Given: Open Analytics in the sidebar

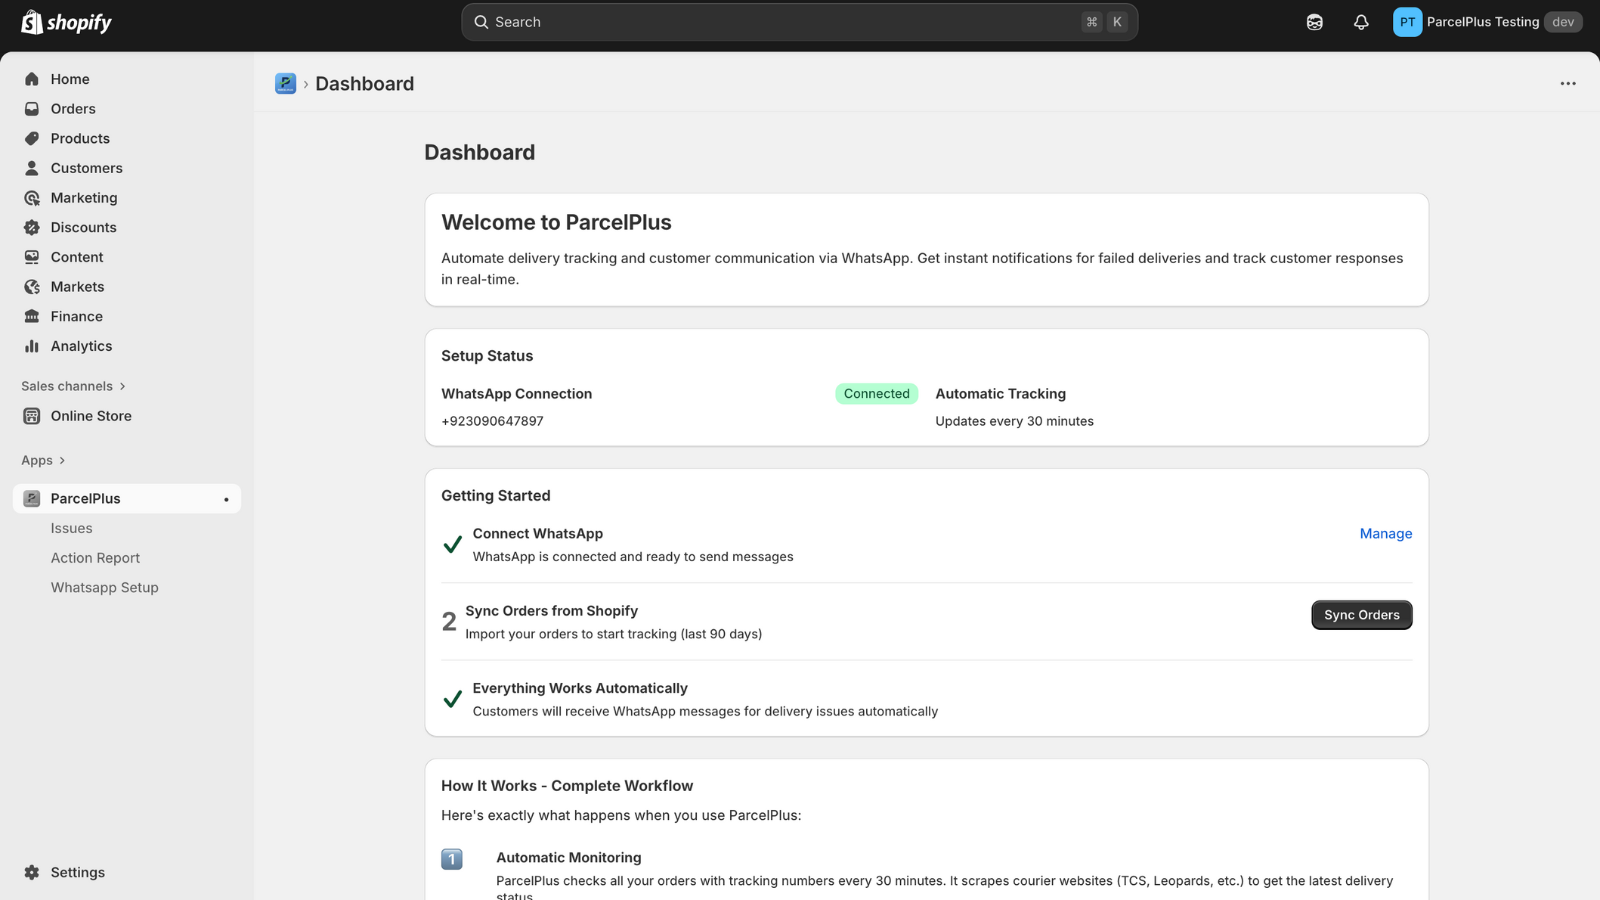Looking at the screenshot, I should point(81,346).
